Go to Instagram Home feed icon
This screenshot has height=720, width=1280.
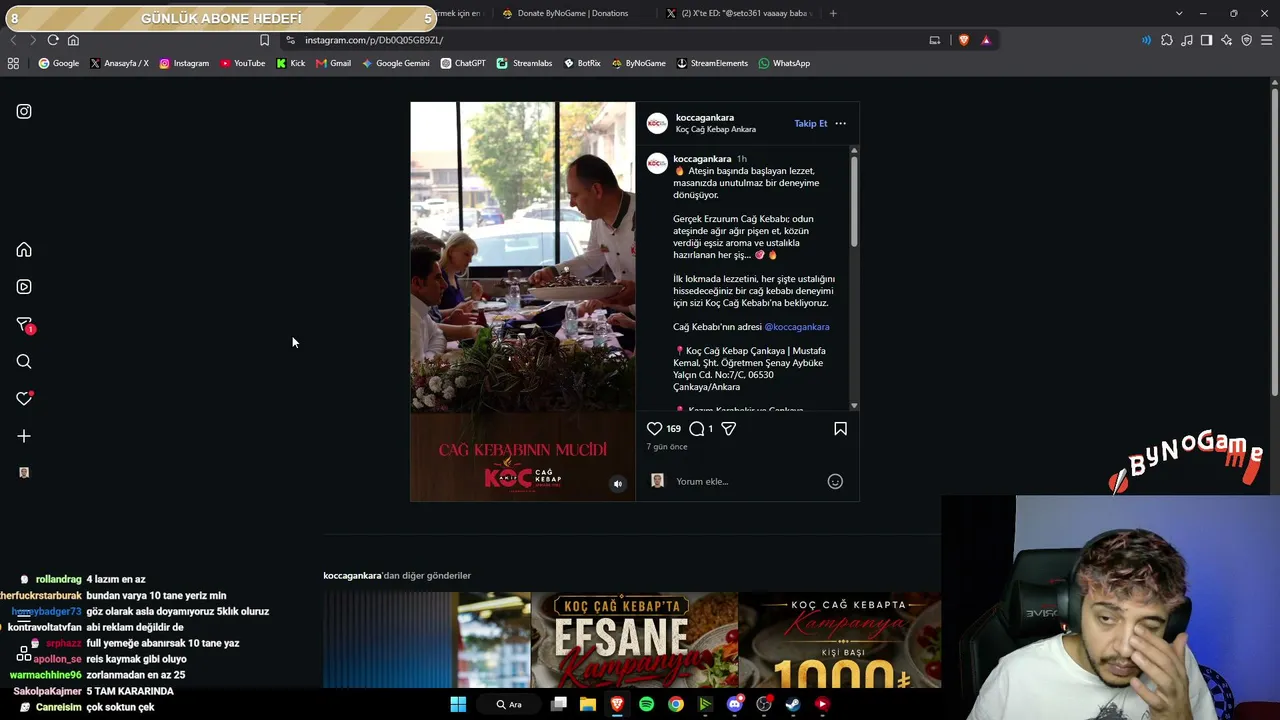coord(24,250)
